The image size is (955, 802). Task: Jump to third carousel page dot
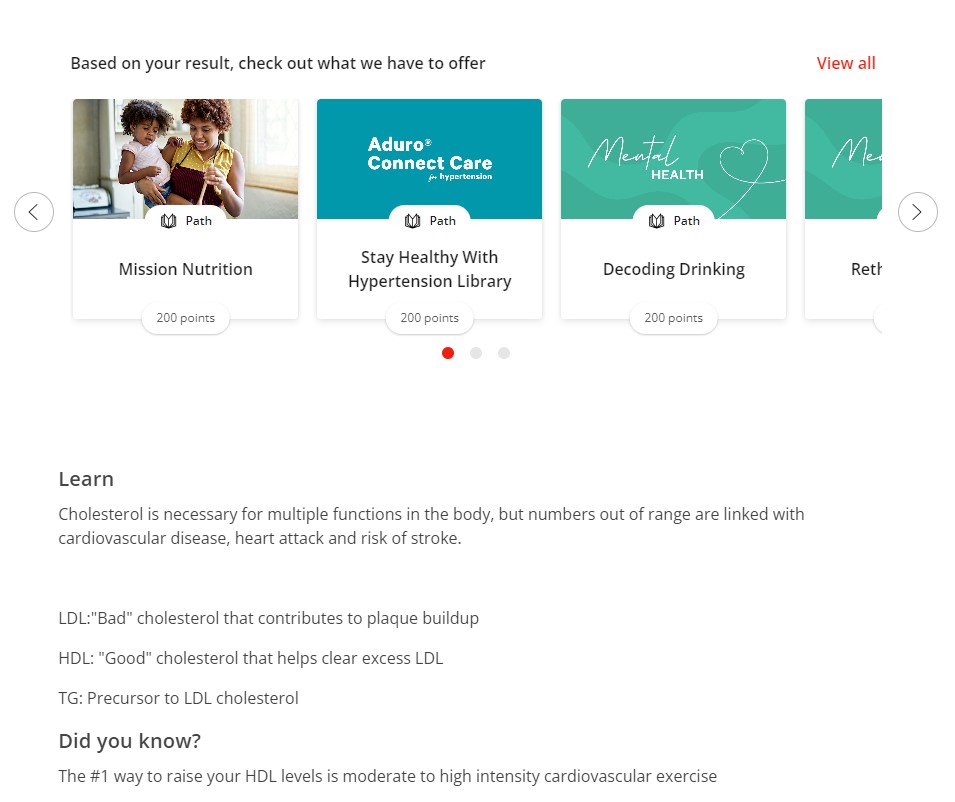click(x=504, y=353)
